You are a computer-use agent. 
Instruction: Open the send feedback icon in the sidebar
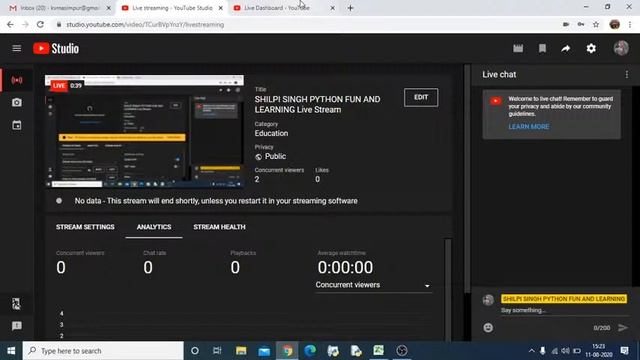click(17, 326)
